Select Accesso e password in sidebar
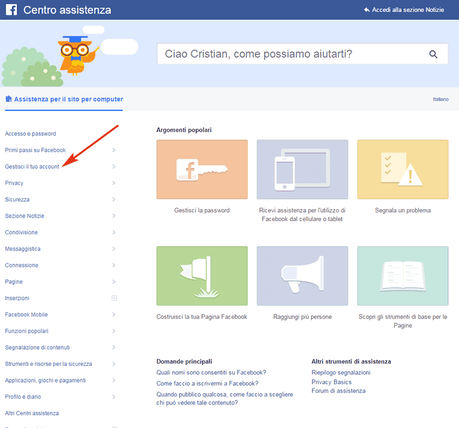The height and width of the screenshot is (428, 459). pos(30,134)
